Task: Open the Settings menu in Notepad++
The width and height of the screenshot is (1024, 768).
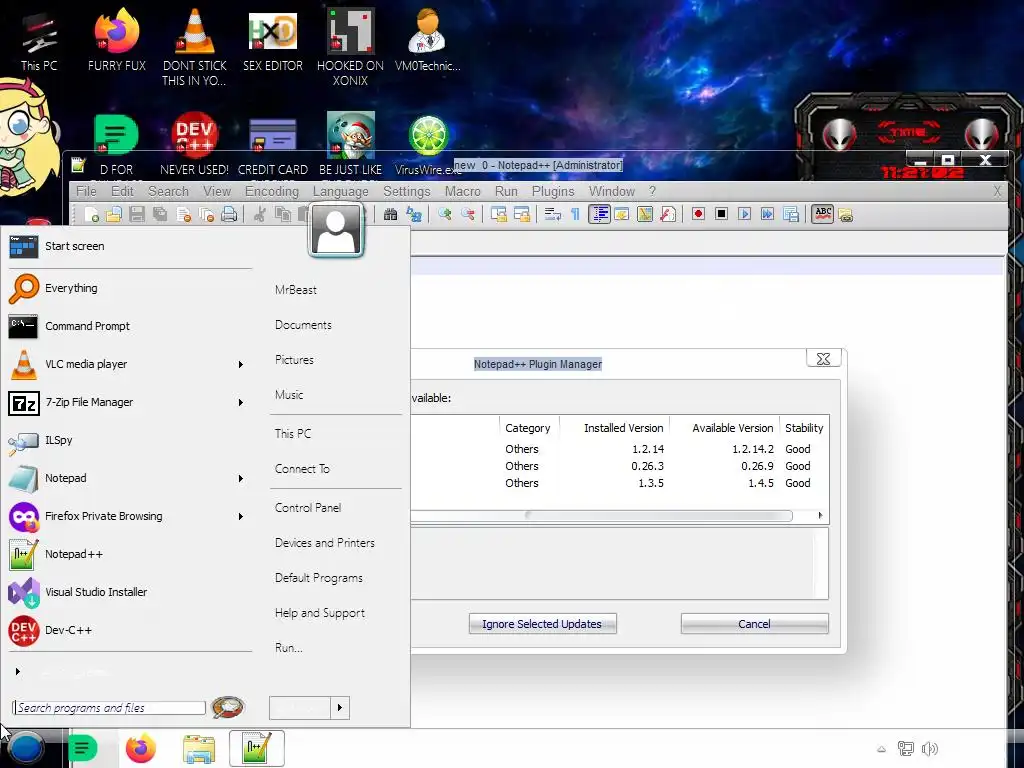Action: 406,191
